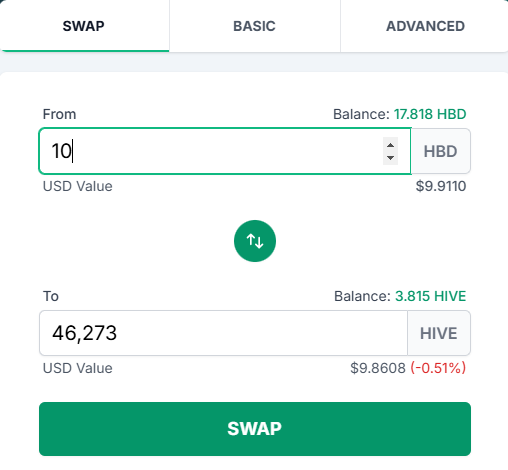Focus the From amount input field
This screenshot has width=508, height=470.
[x=225, y=151]
